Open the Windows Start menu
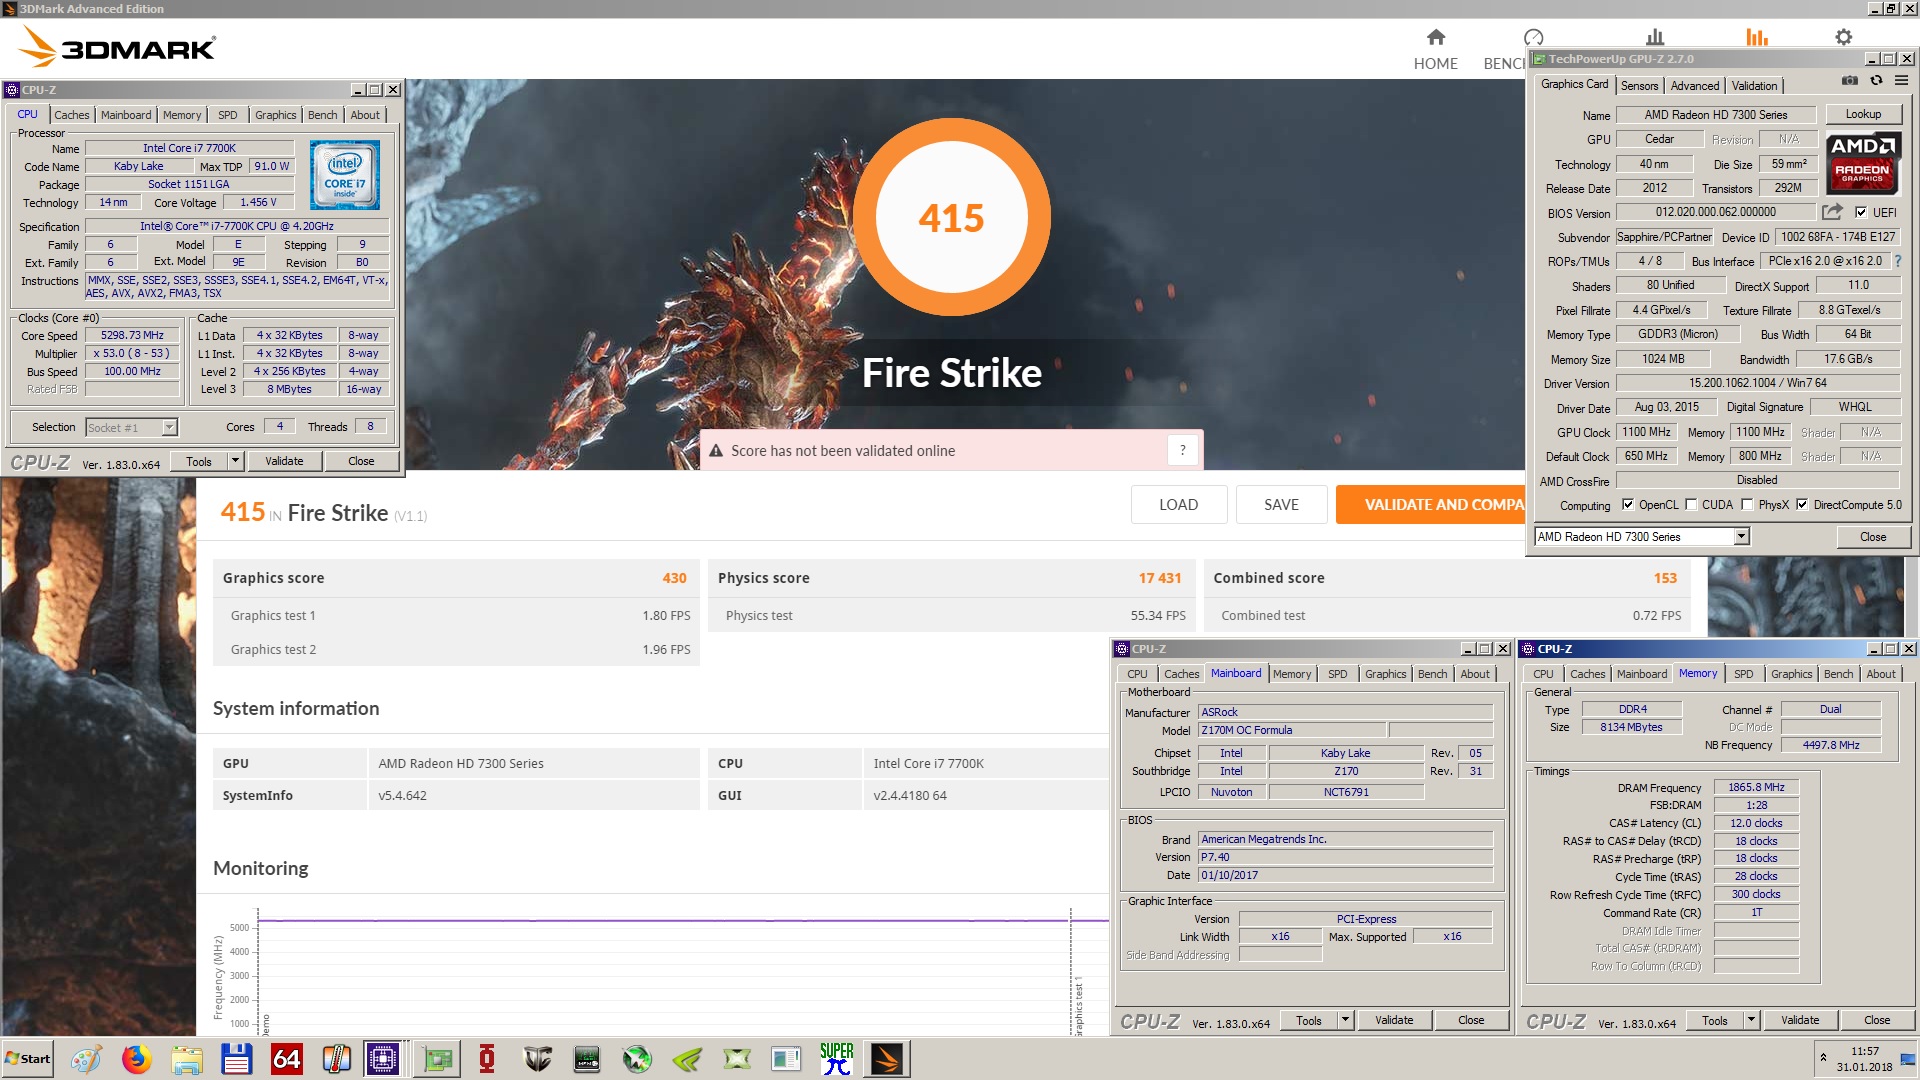Viewport: 1920px width, 1080px height. (x=28, y=1059)
